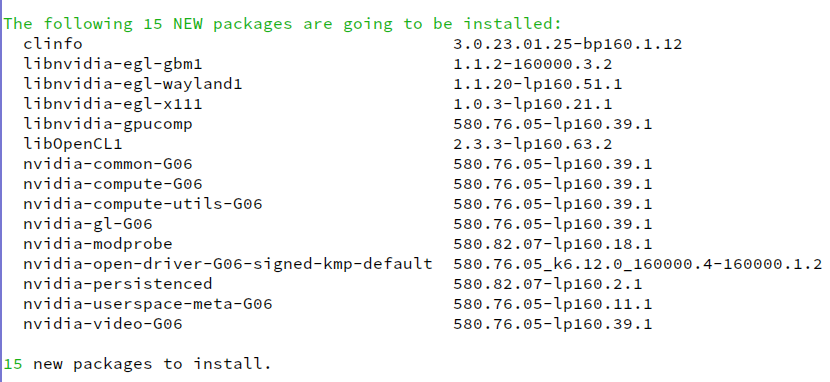
Task: Select the libnvidia-egl-x111 line
Action: [113, 104]
